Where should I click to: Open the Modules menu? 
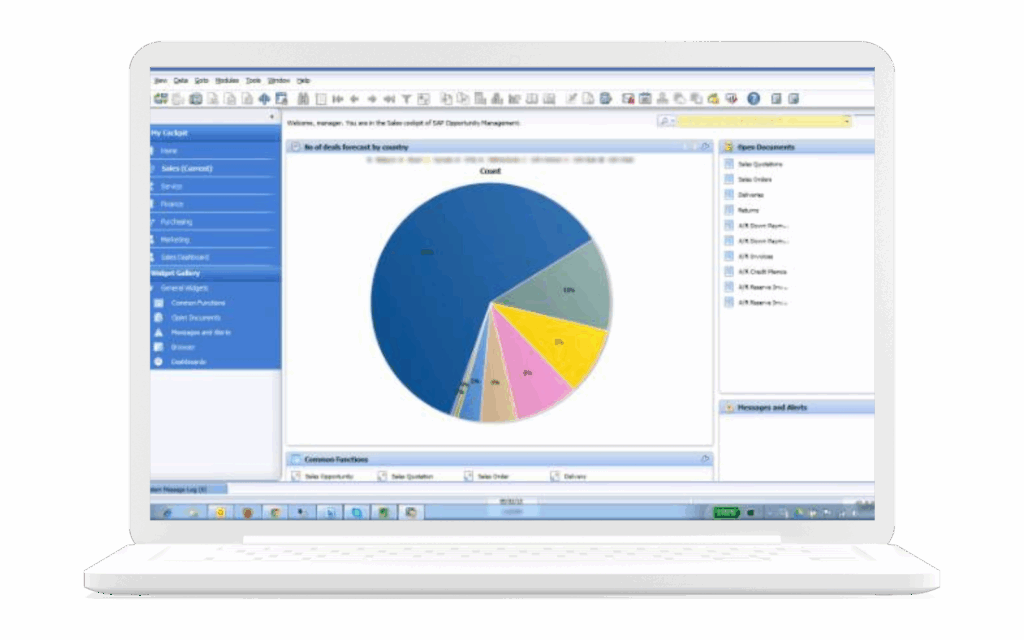pos(227,80)
